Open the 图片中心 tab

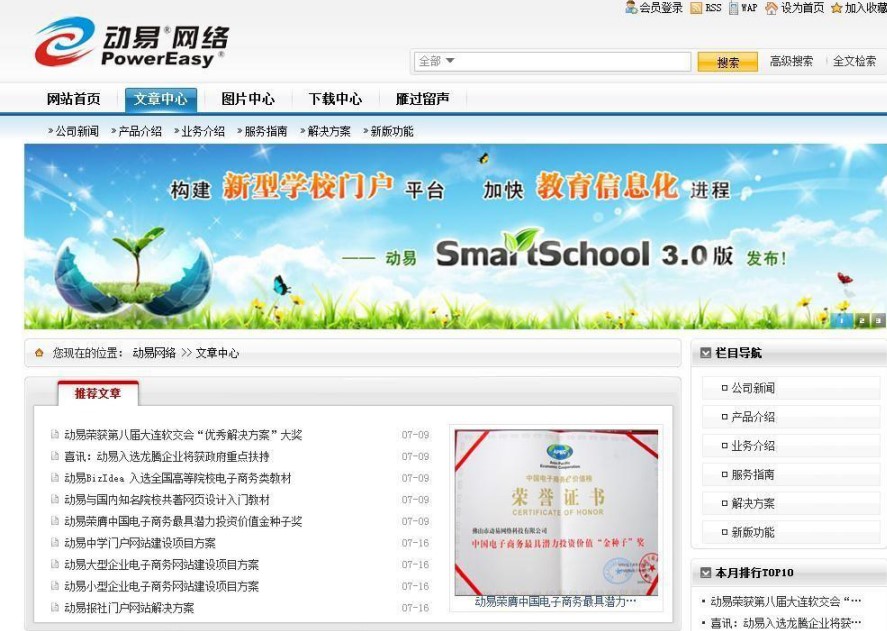tap(248, 99)
